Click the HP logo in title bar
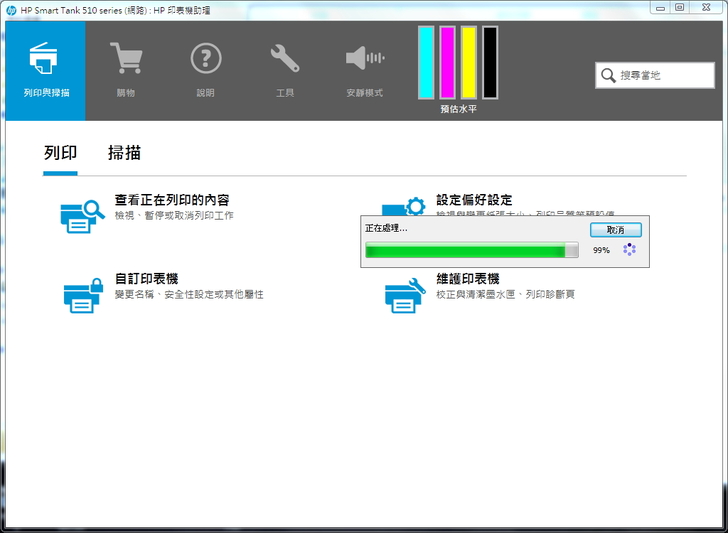This screenshot has height=533, width=728. pyautogui.click(x=11, y=10)
